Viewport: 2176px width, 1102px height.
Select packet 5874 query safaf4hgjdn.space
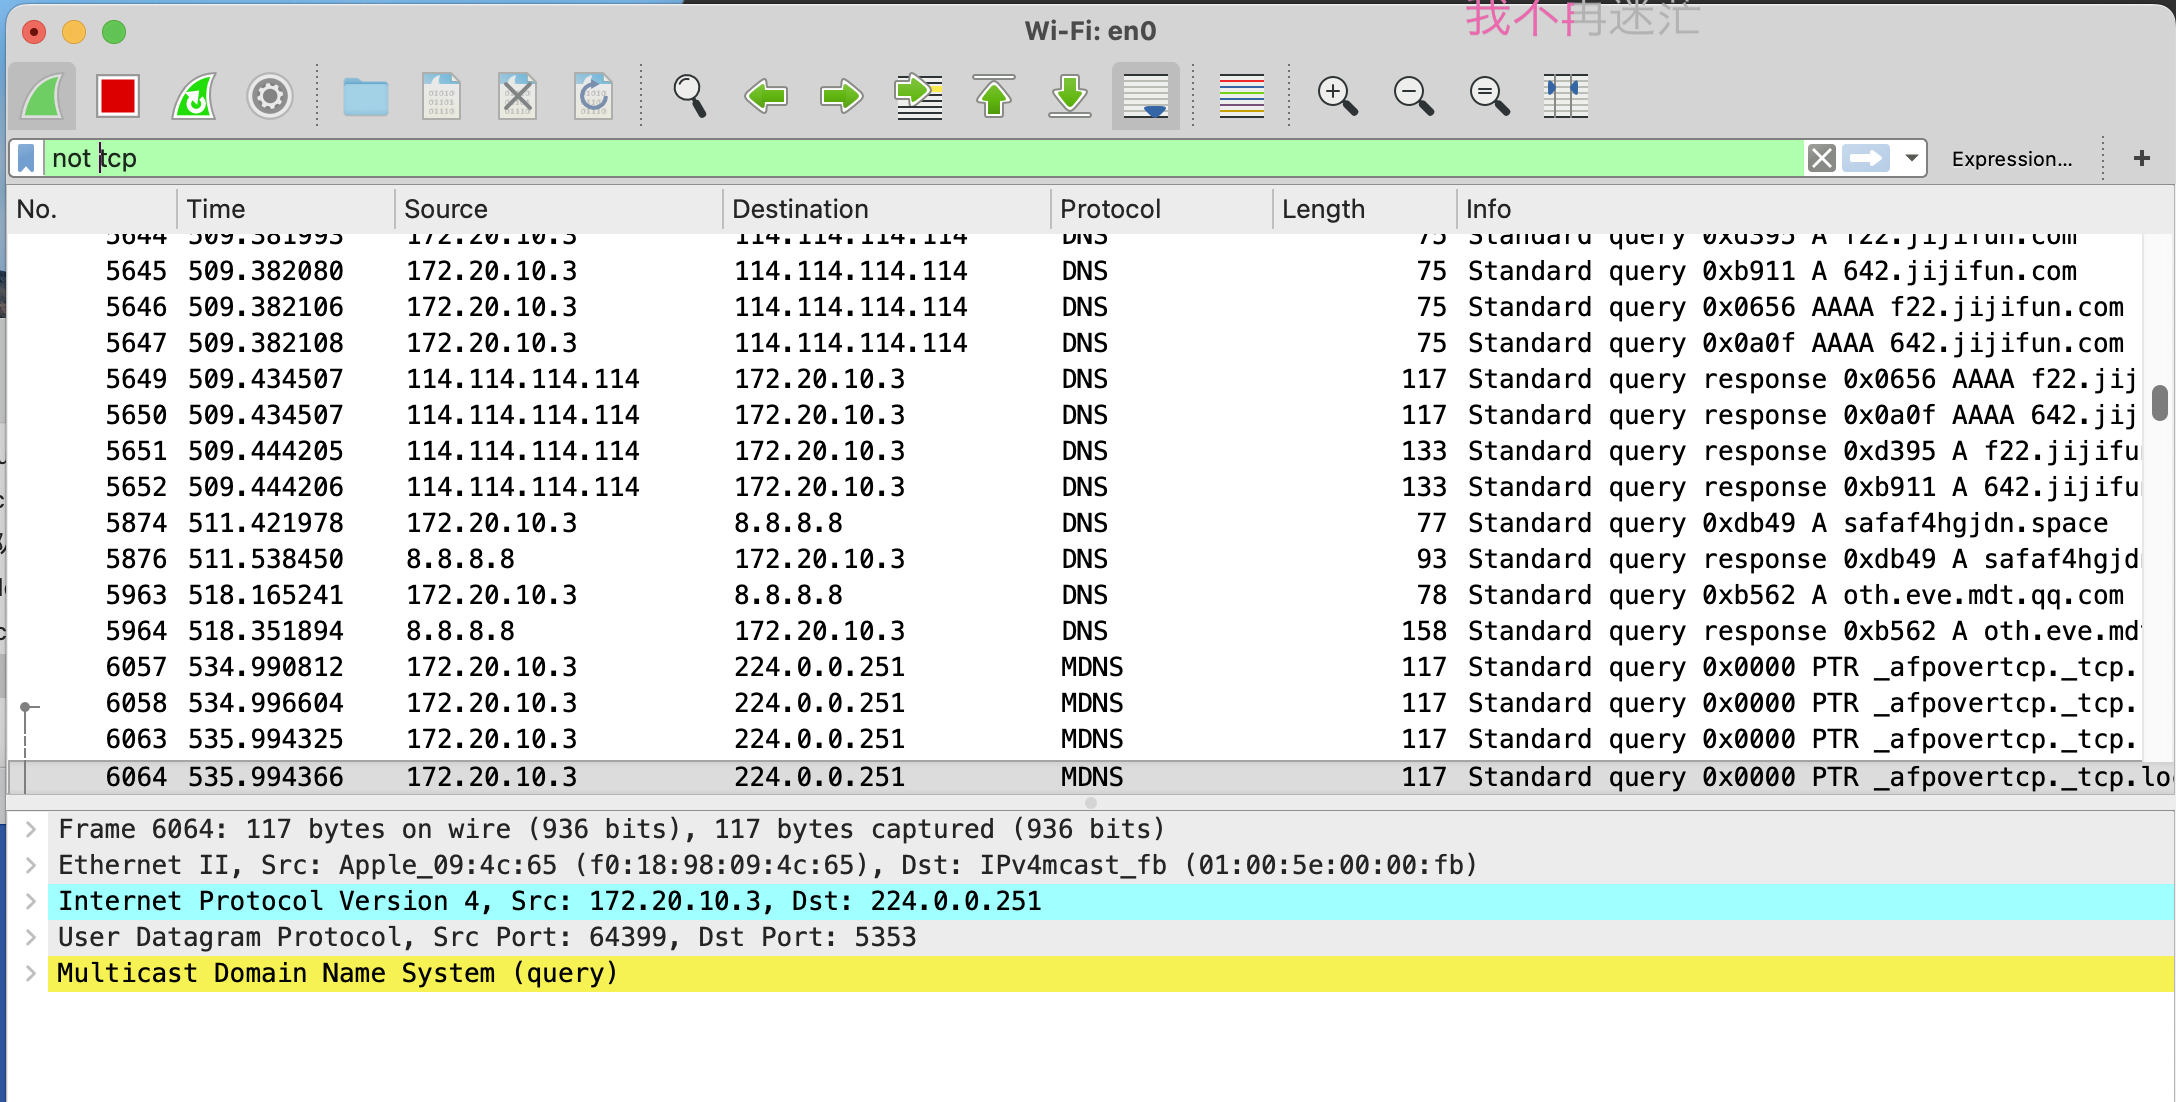point(1075,523)
